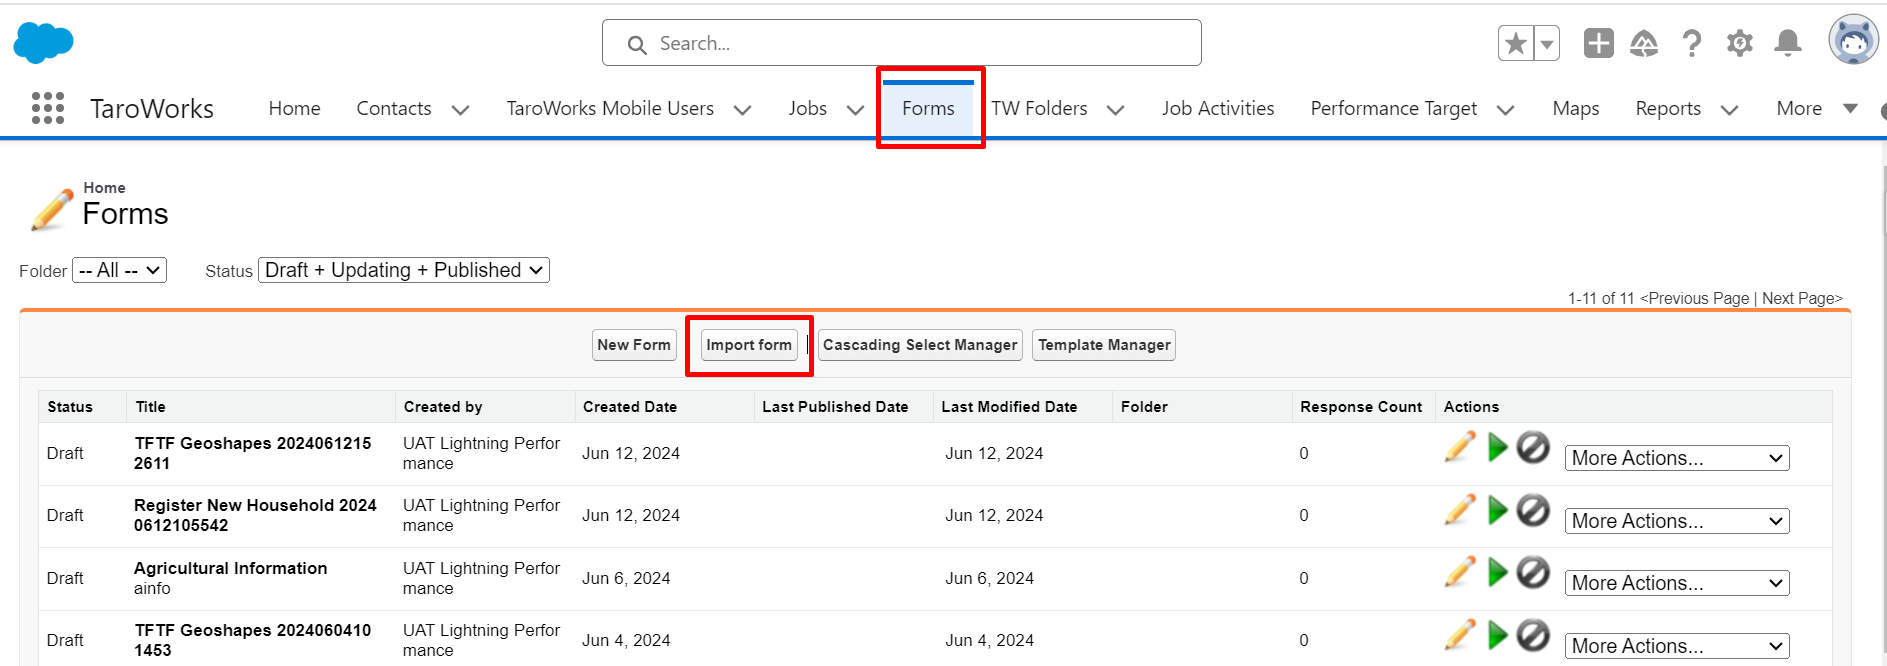Expand More Actions for Agricultural Information

1676,583
